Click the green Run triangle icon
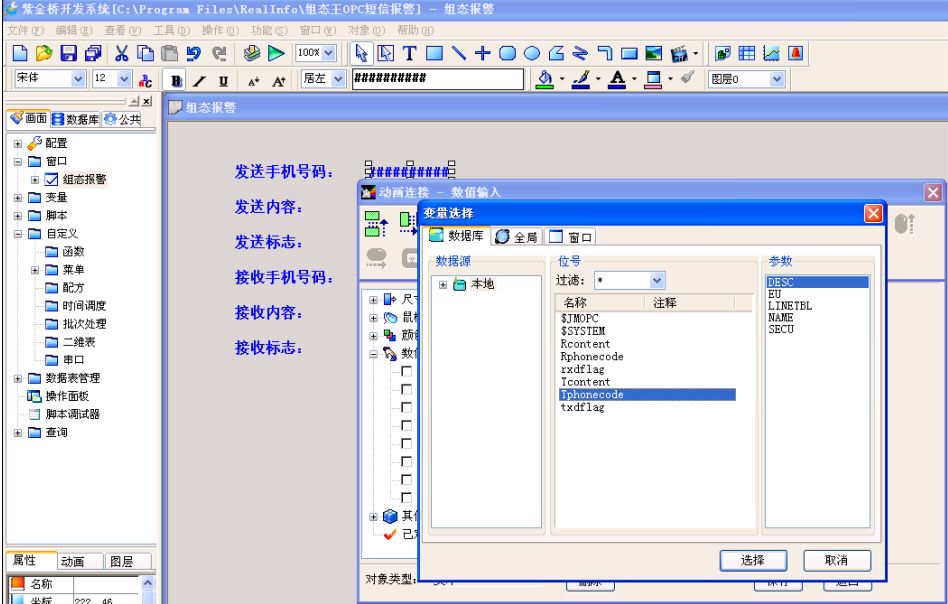 [x=276, y=53]
